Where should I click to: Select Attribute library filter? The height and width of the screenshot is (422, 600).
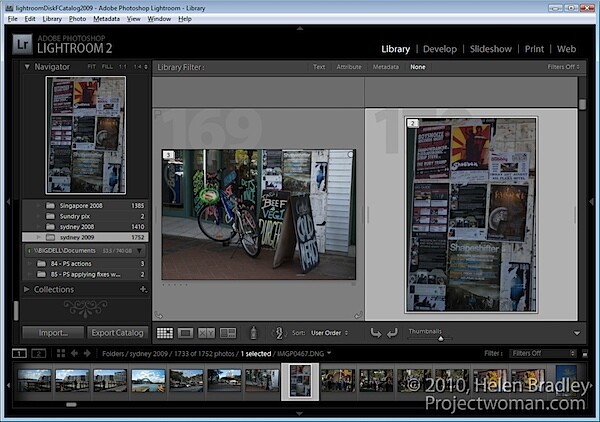(x=349, y=67)
